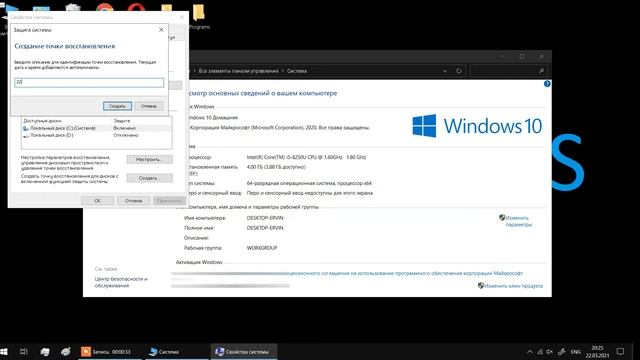Click the Изменить ключ продукта link
The width and height of the screenshot is (640, 360).
[x=513, y=286]
